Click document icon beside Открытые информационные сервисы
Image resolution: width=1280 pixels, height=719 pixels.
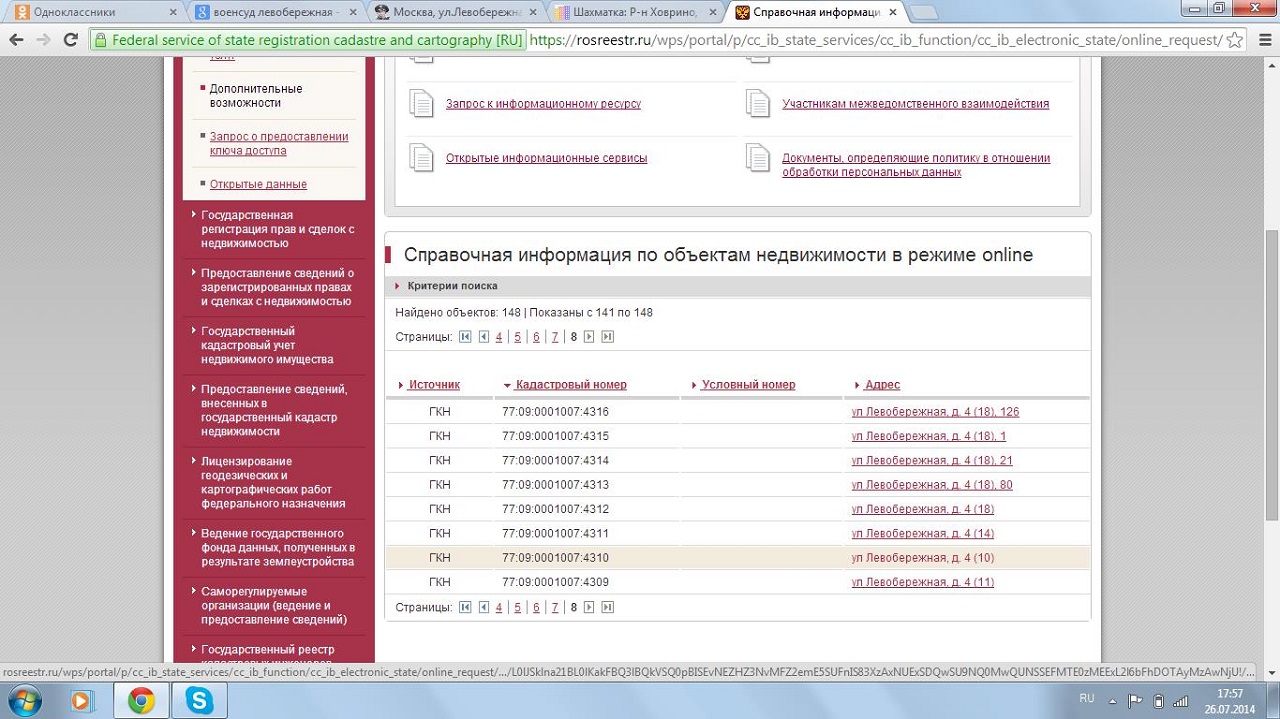click(422, 158)
